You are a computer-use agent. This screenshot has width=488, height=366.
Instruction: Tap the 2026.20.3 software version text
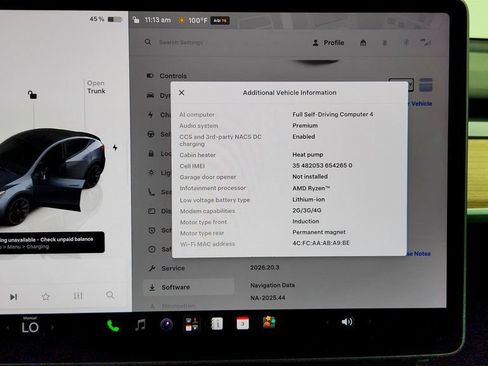[x=265, y=267]
